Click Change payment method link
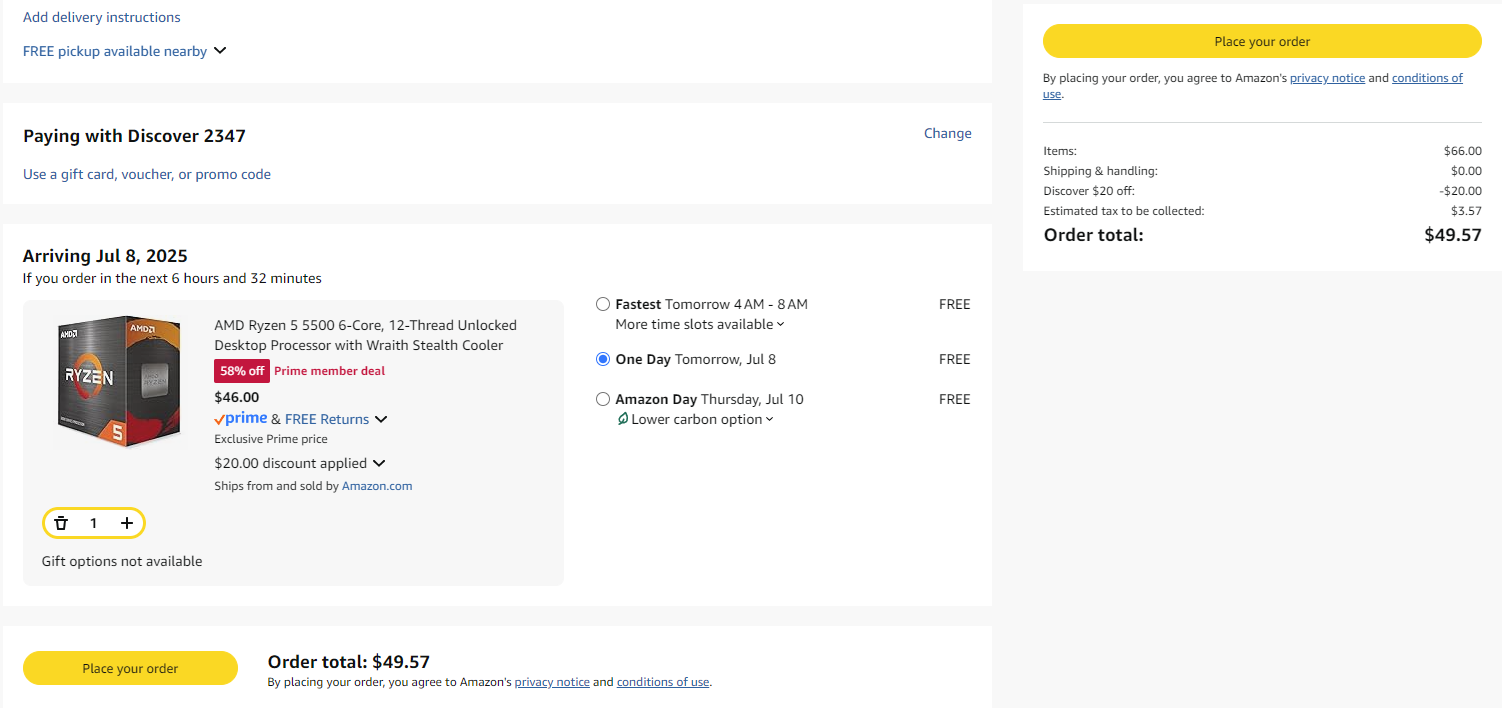Screen dimensions: 1502x708 pyautogui.click(x=947, y=133)
